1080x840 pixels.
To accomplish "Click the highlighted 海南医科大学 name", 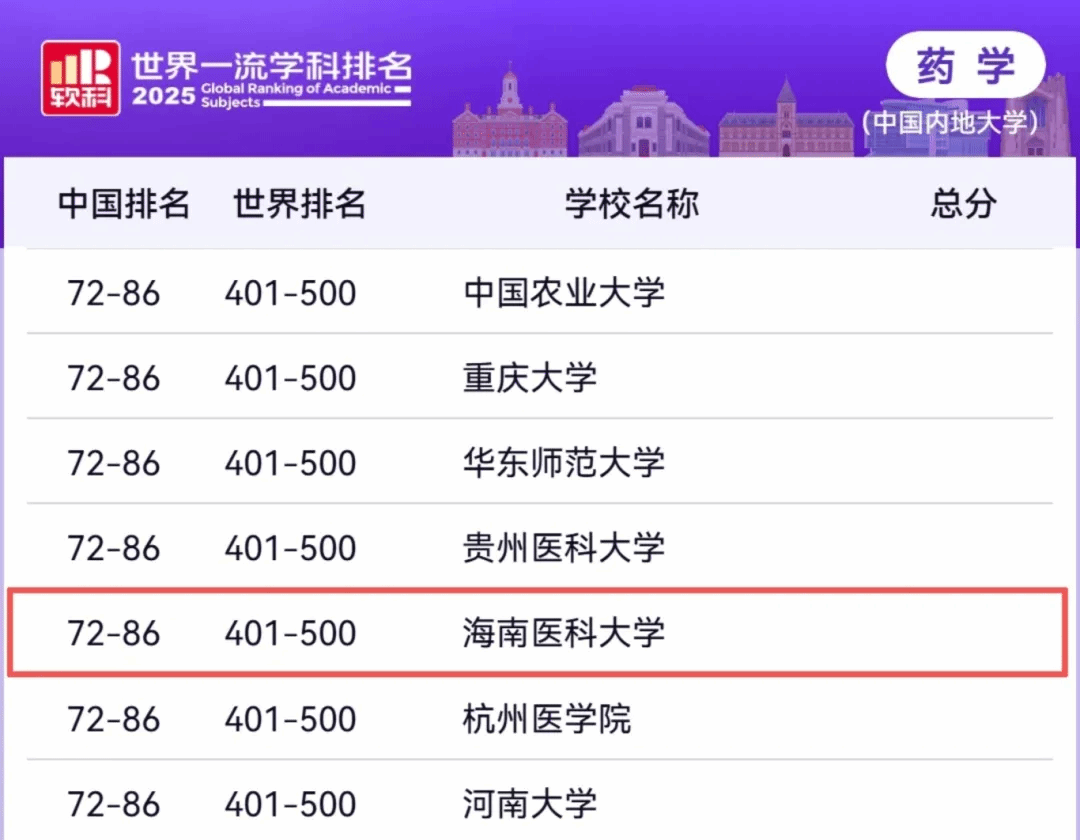I will coord(564,633).
